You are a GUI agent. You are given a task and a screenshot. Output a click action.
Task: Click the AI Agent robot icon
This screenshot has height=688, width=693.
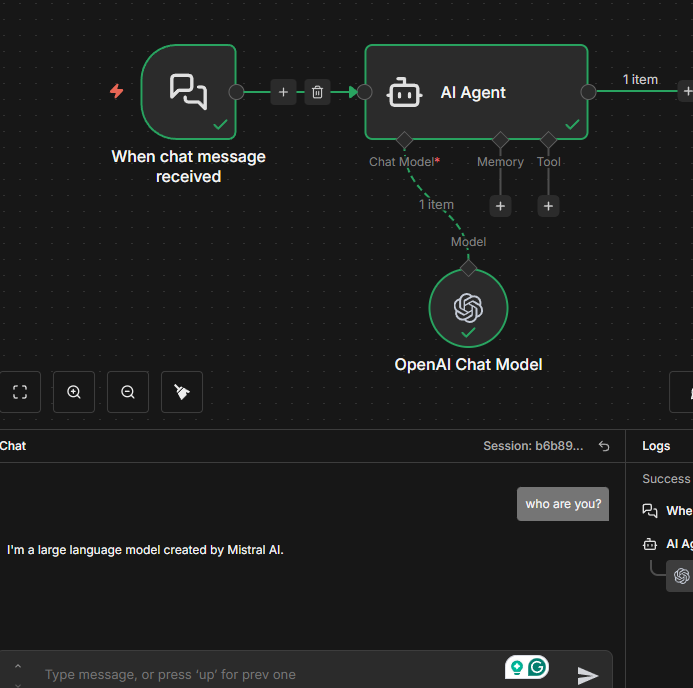pyautogui.click(x=404, y=92)
